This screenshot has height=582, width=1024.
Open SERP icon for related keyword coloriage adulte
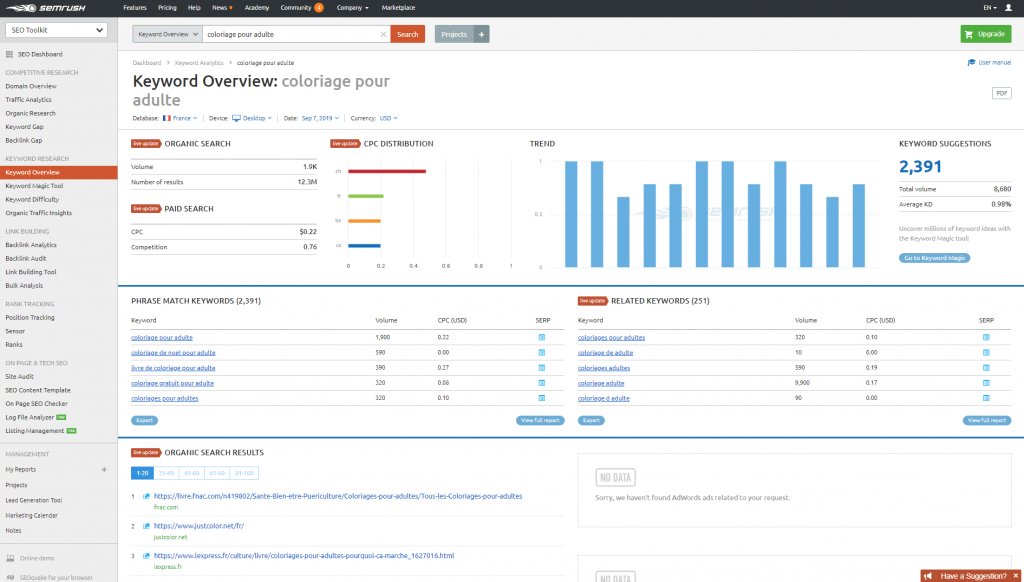[x=986, y=383]
